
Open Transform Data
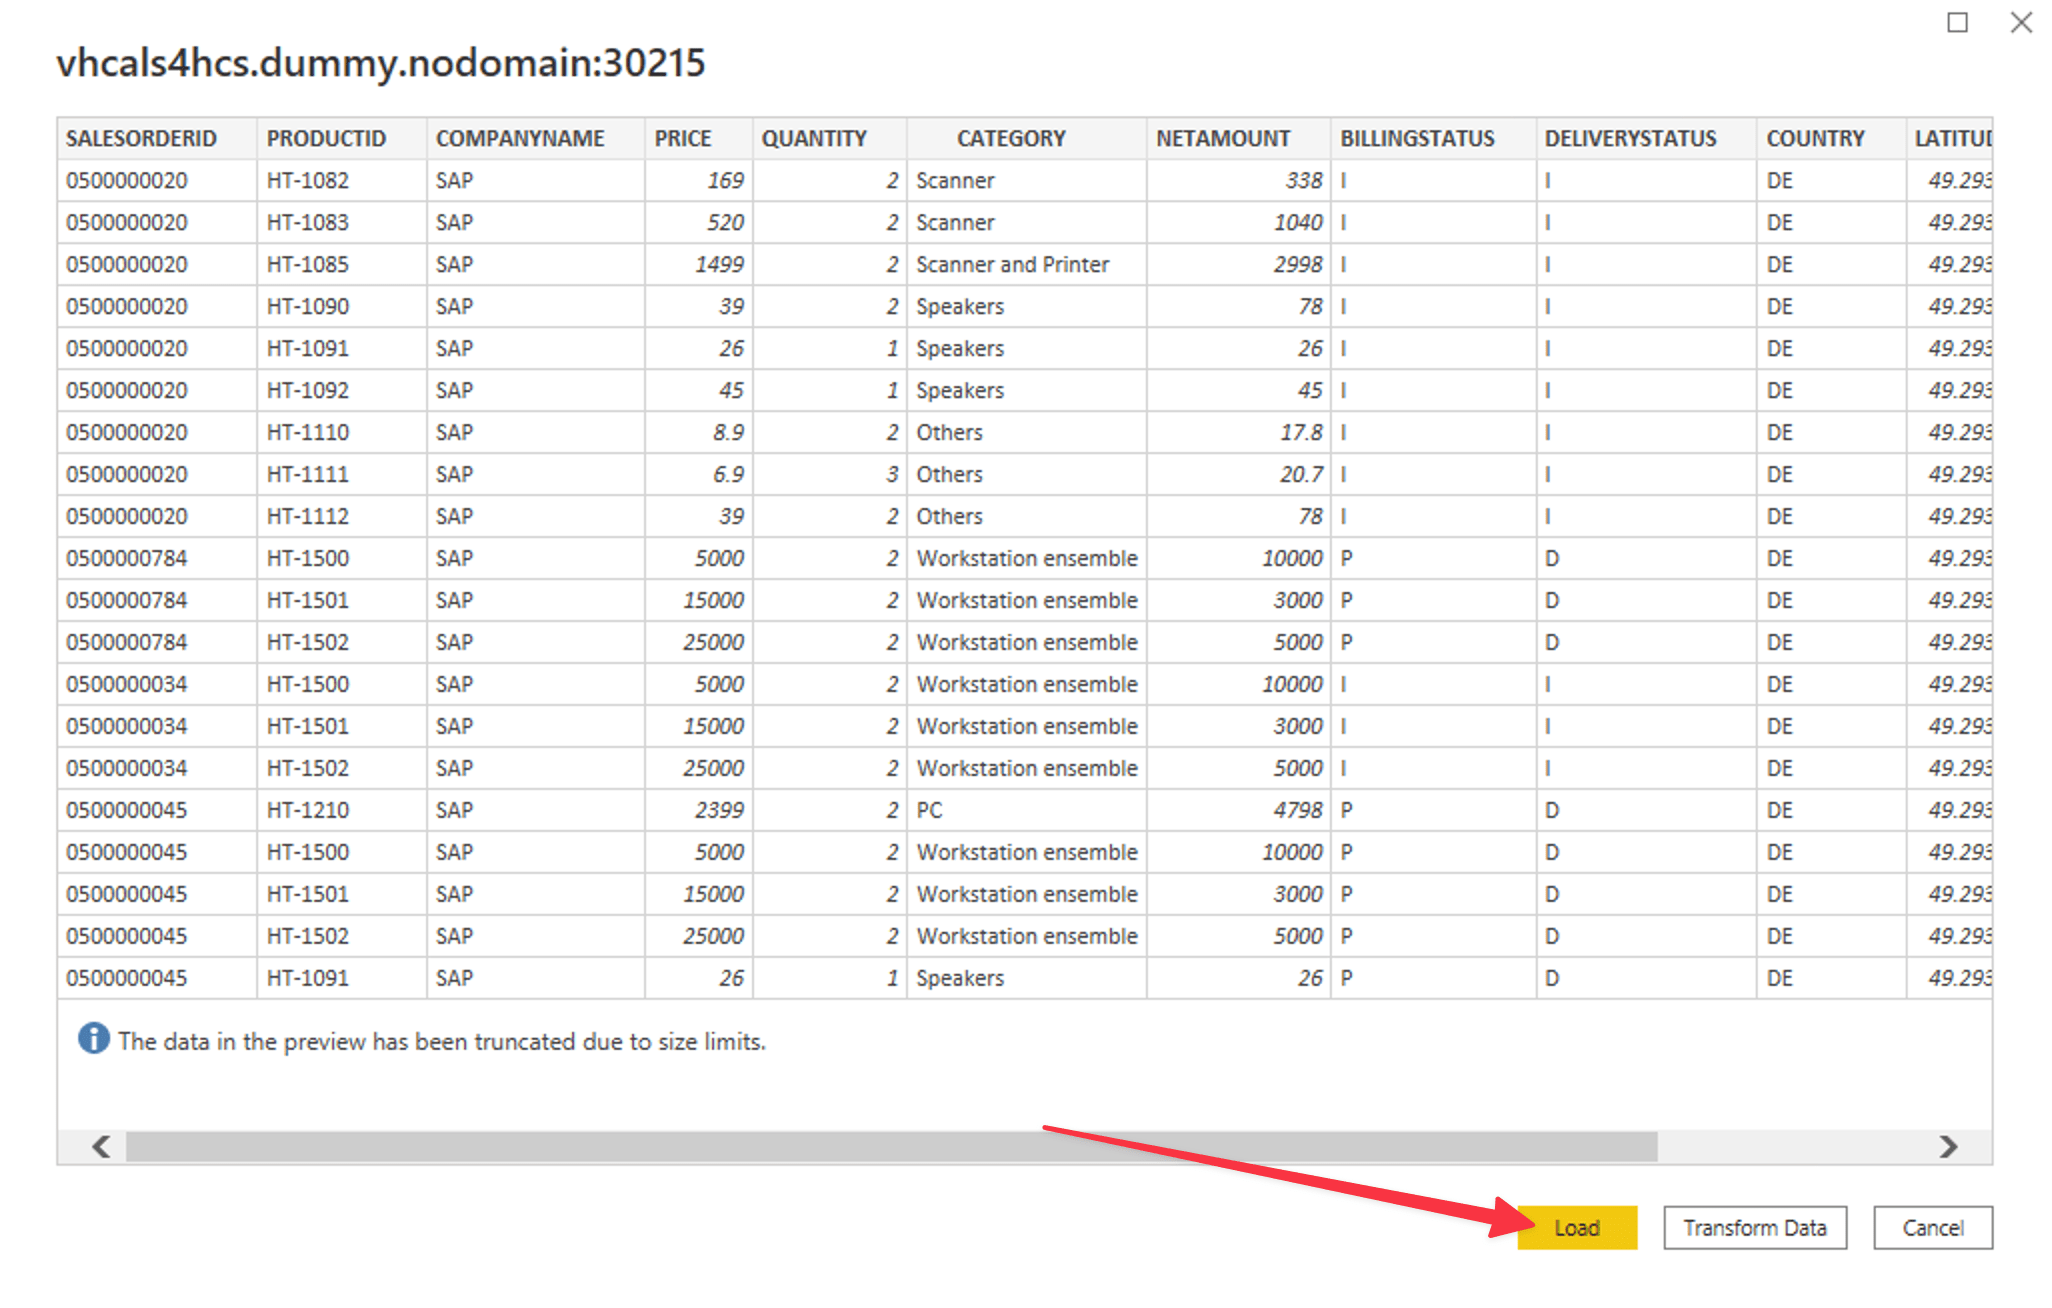pos(1754,1227)
